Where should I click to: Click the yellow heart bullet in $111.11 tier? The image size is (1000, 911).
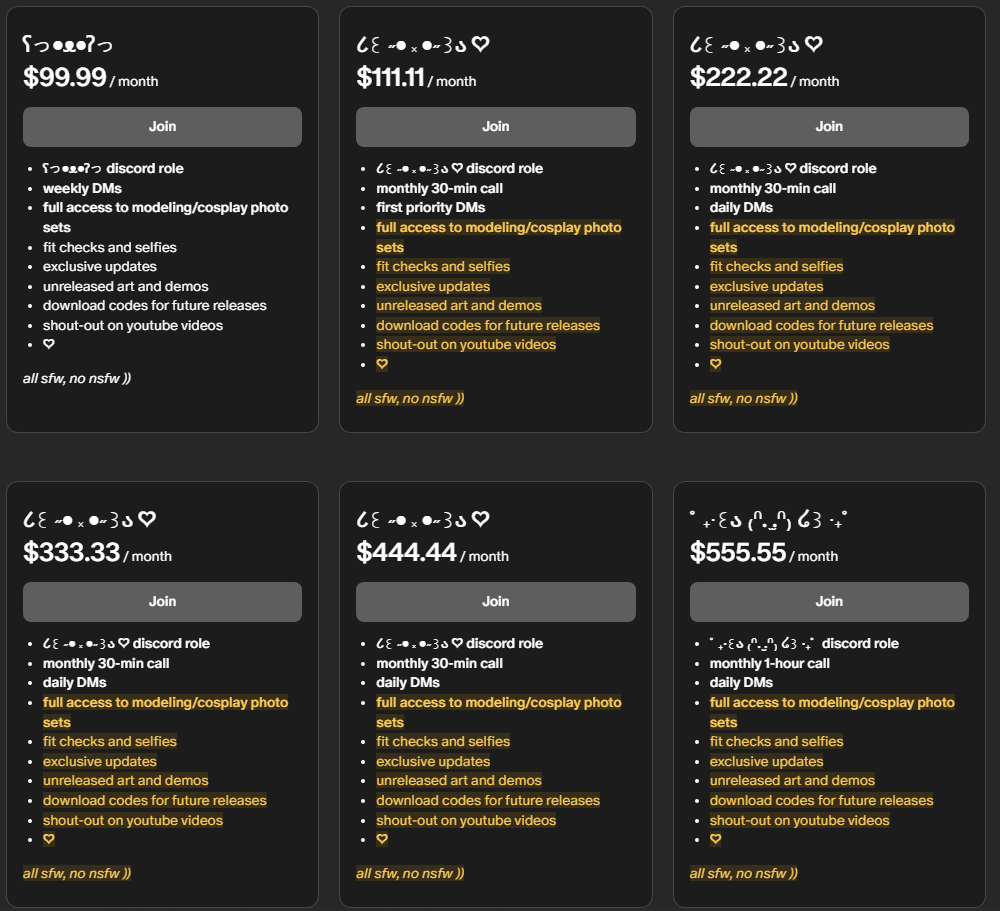(382, 364)
